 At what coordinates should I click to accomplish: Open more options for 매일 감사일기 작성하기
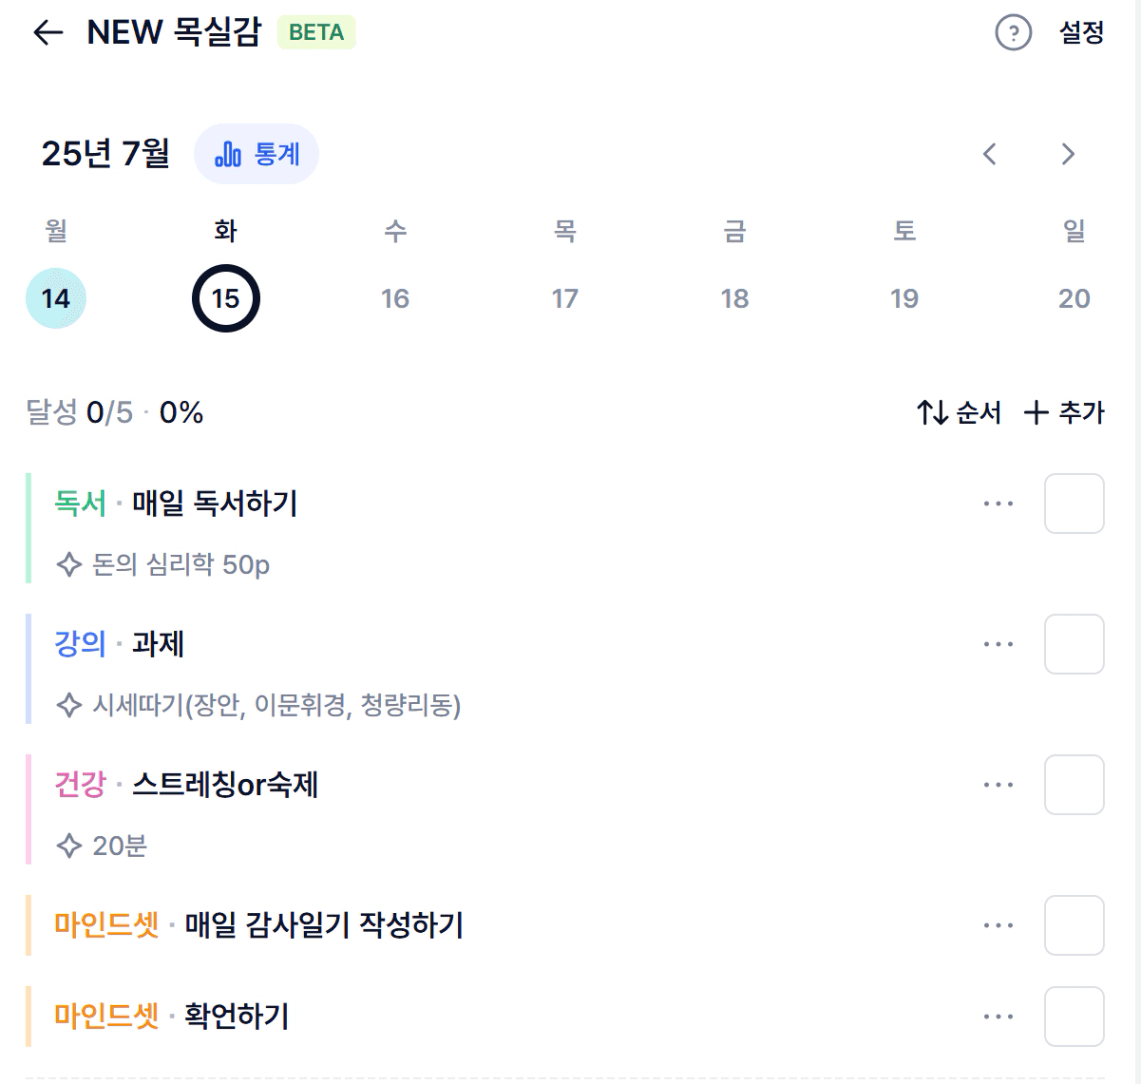pyautogui.click(x=998, y=925)
